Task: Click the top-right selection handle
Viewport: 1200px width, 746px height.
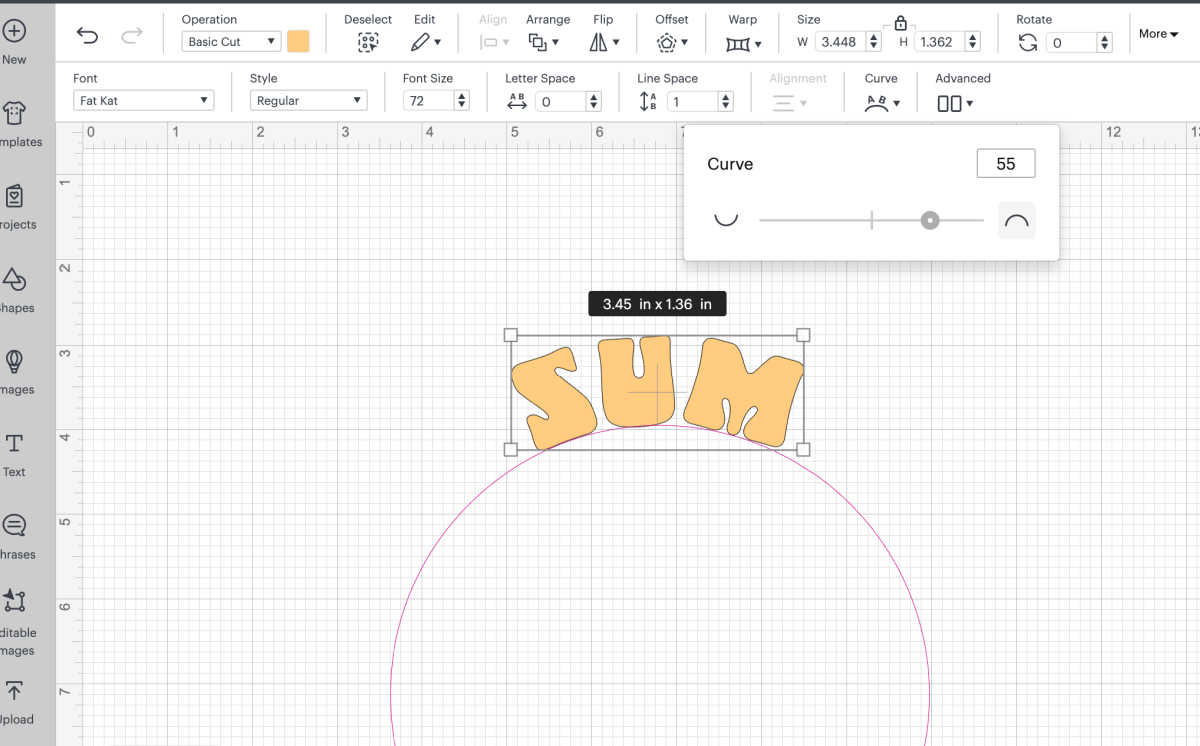Action: (803, 335)
